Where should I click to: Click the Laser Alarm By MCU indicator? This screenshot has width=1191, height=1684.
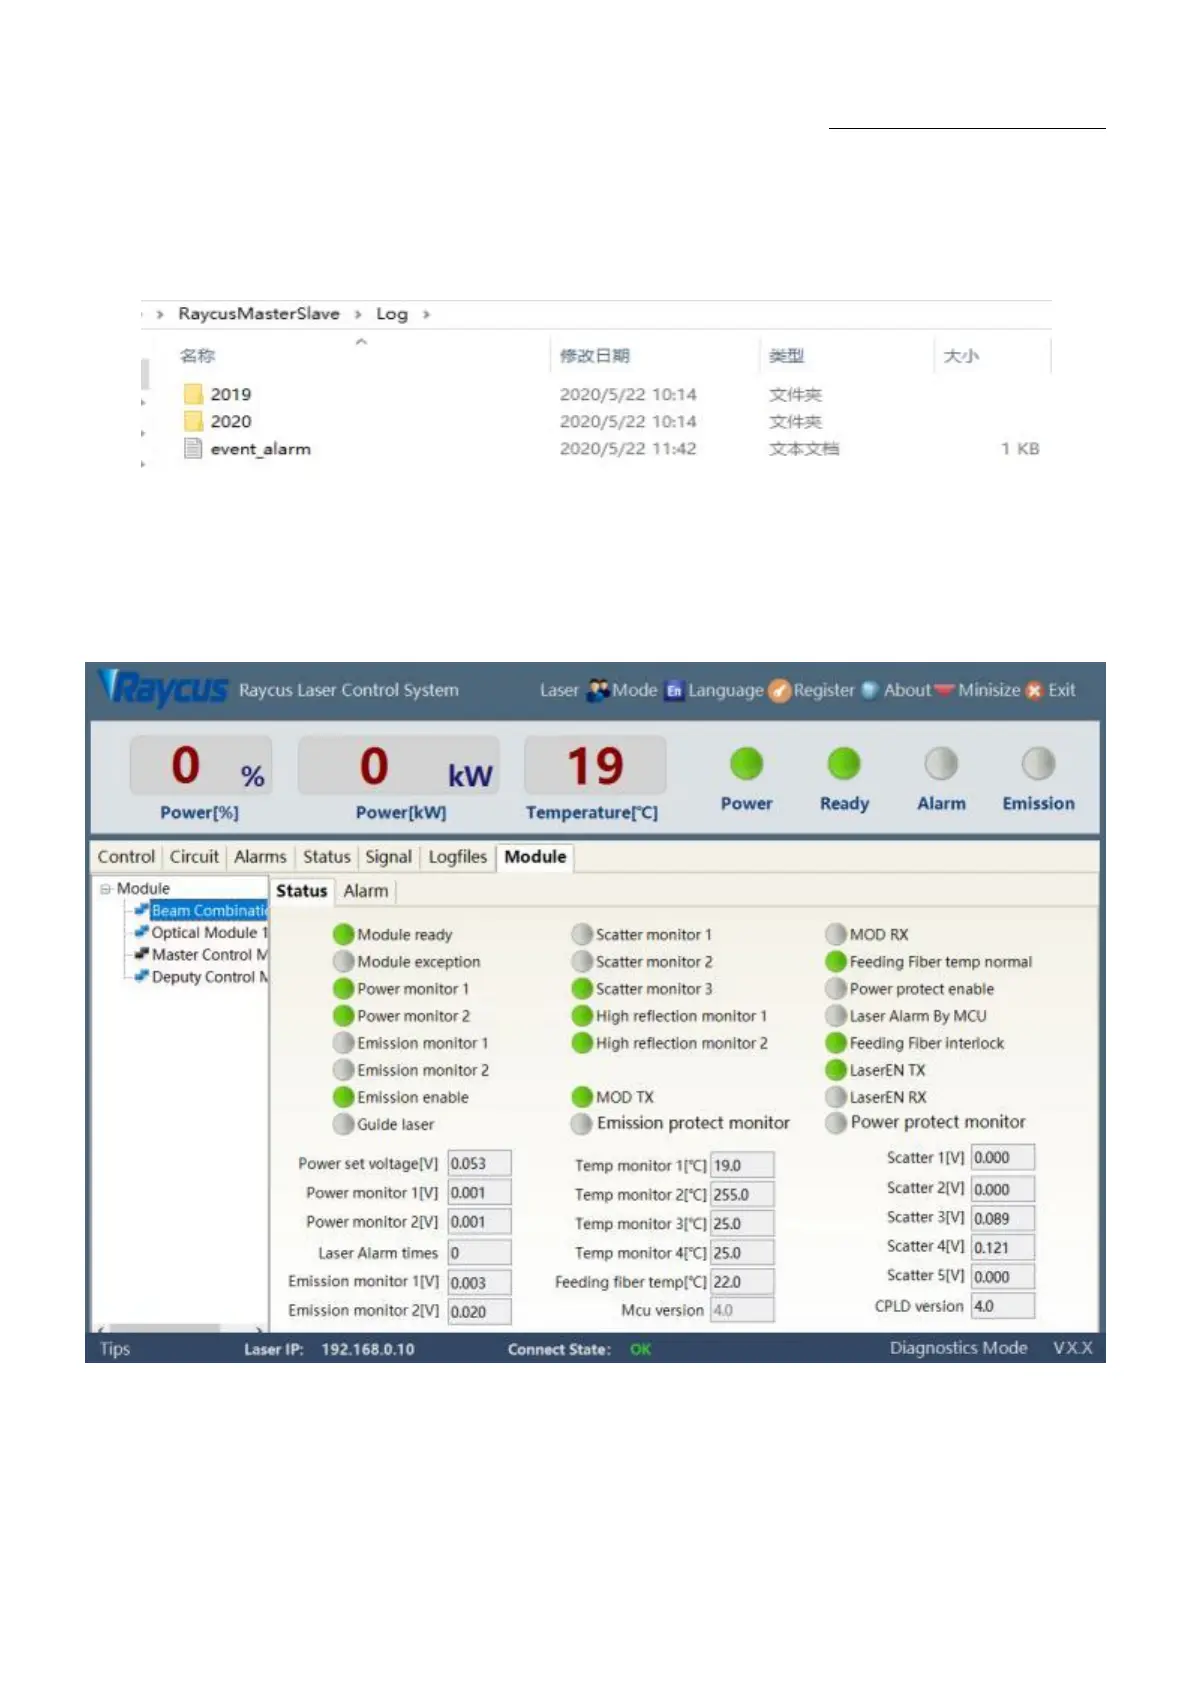tap(836, 1015)
